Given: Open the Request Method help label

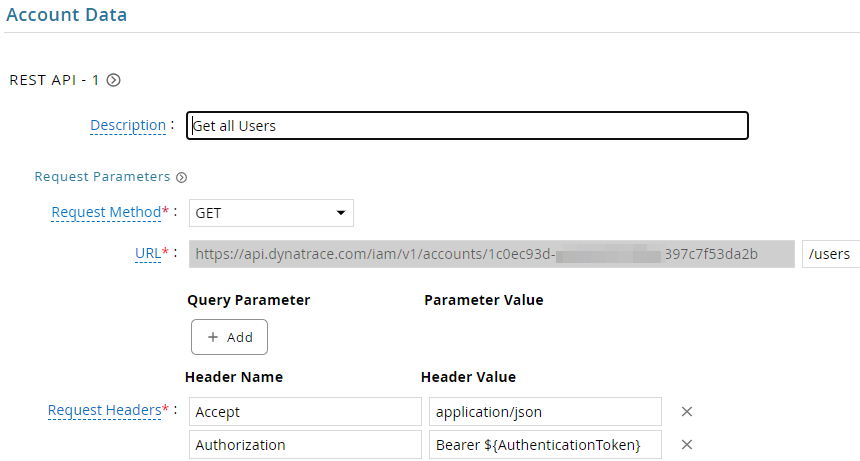Looking at the screenshot, I should coord(106,212).
